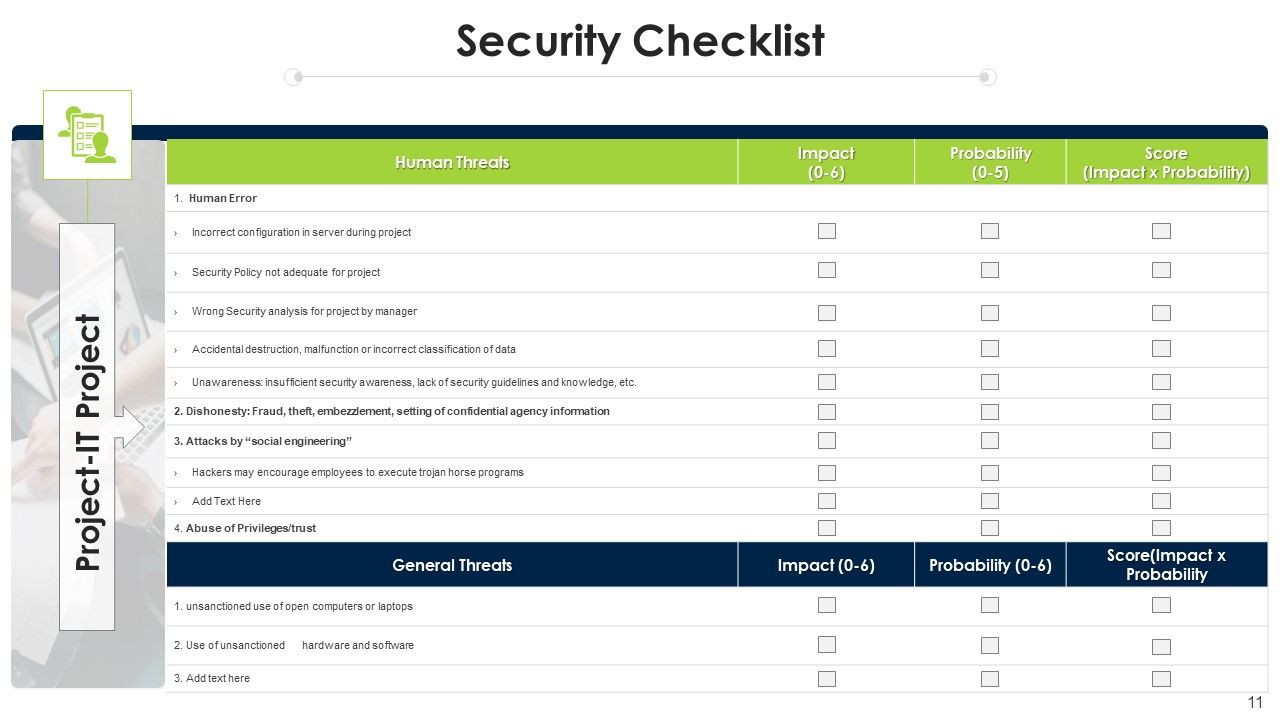Tick Score box for unsanctioned hardware and software
1280x720 pixels.
pos(1161,646)
